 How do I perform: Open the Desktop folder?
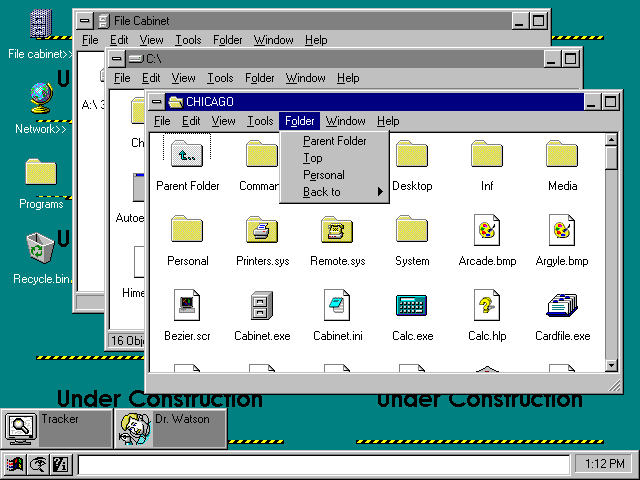click(x=412, y=153)
